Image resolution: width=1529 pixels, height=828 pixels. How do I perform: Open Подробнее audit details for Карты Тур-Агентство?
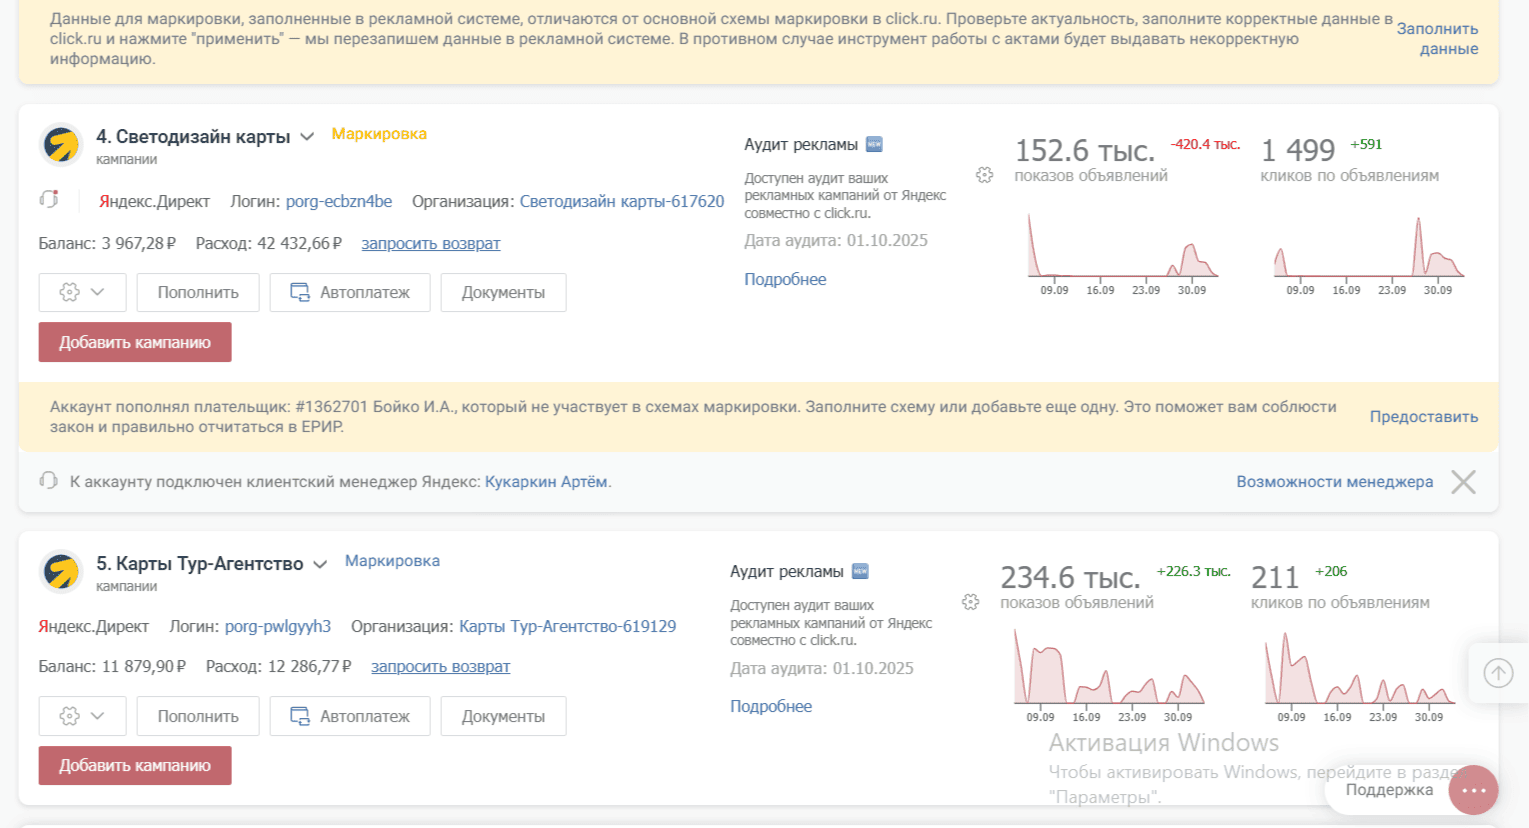771,706
